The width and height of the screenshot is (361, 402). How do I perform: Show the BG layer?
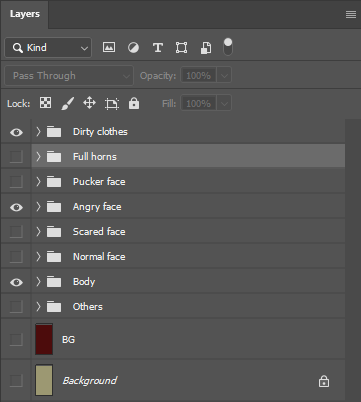(16, 340)
